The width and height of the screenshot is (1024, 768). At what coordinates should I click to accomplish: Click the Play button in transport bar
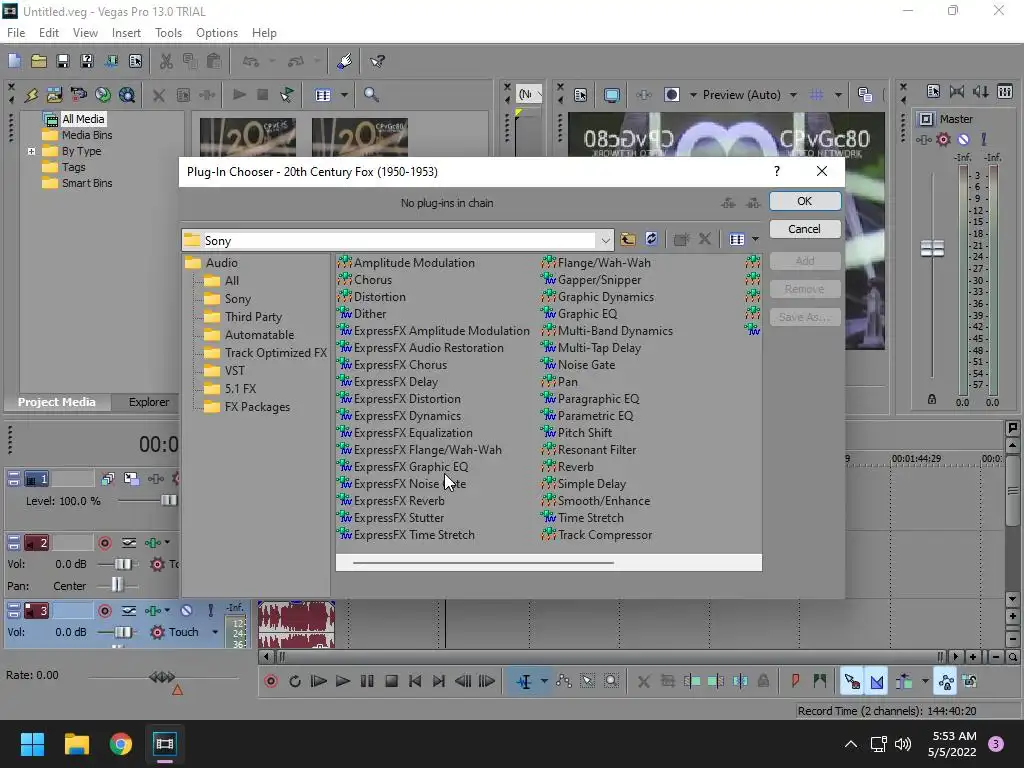(343, 681)
